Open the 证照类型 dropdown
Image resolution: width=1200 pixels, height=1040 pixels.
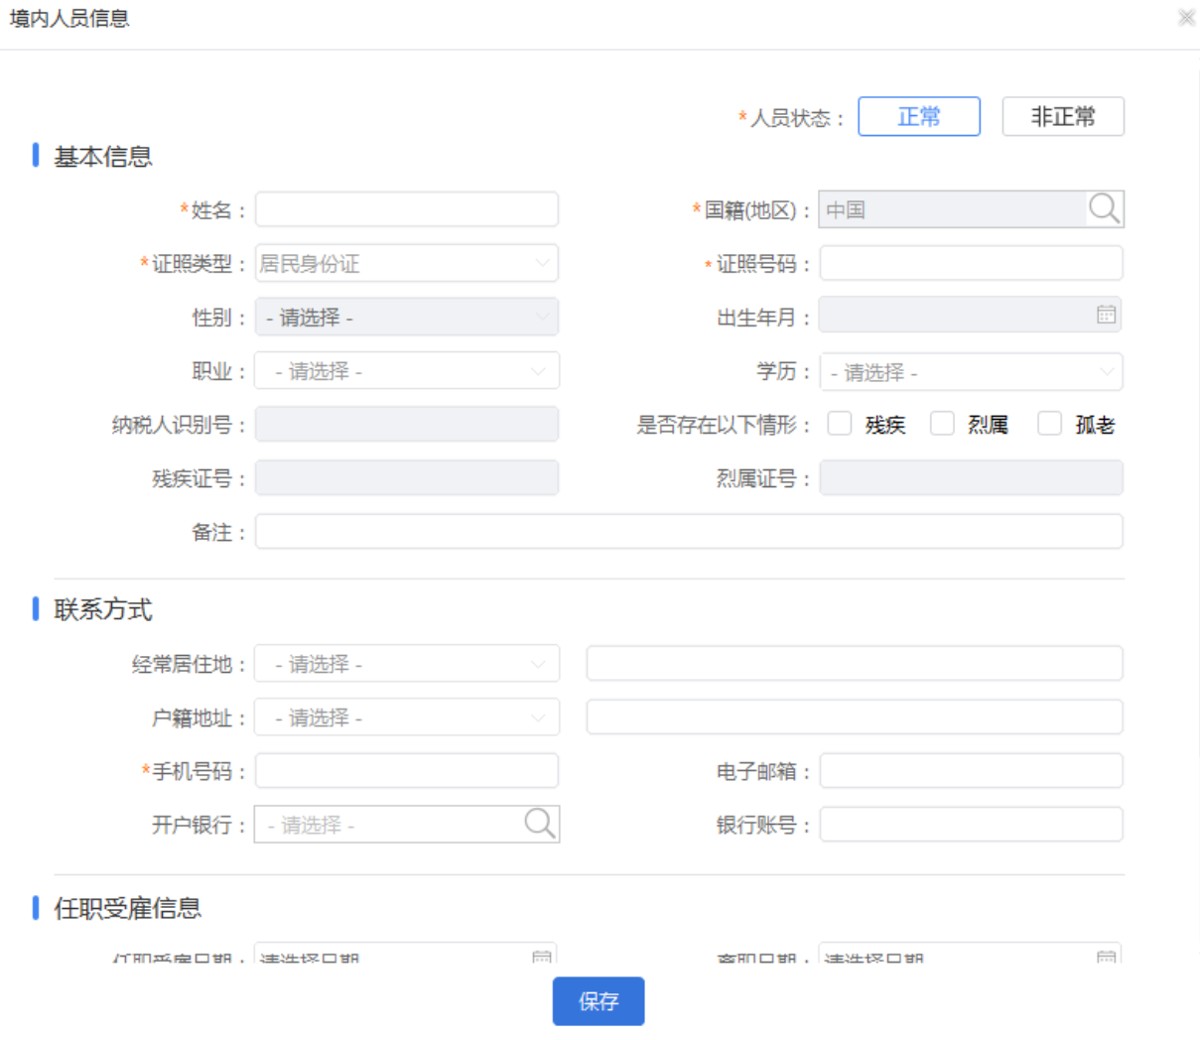click(x=407, y=263)
